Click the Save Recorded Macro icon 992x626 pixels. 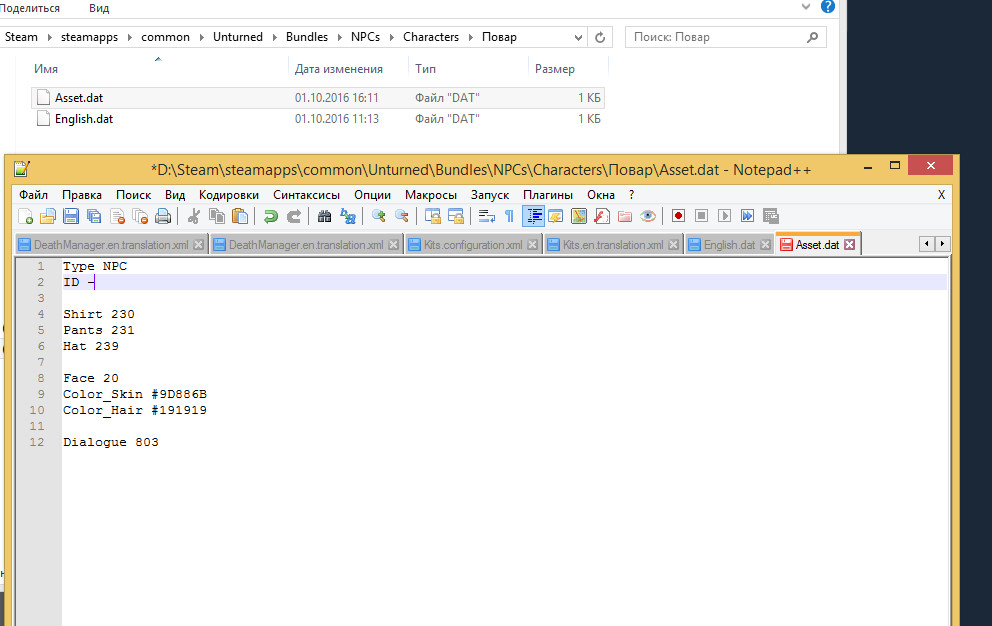click(771, 216)
